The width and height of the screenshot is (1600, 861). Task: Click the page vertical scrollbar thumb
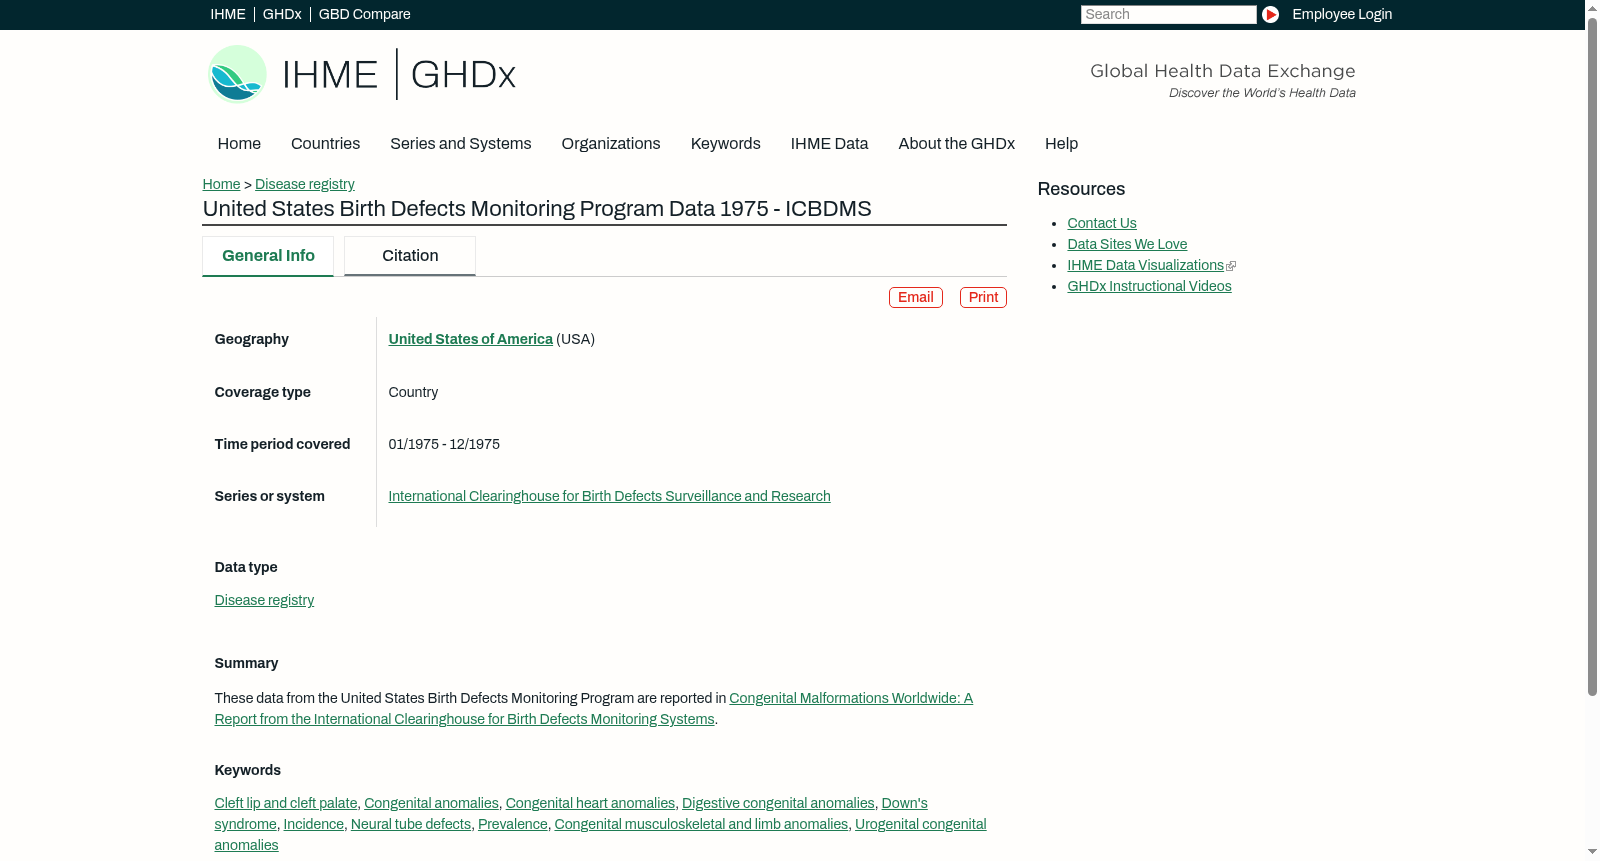1592,355
